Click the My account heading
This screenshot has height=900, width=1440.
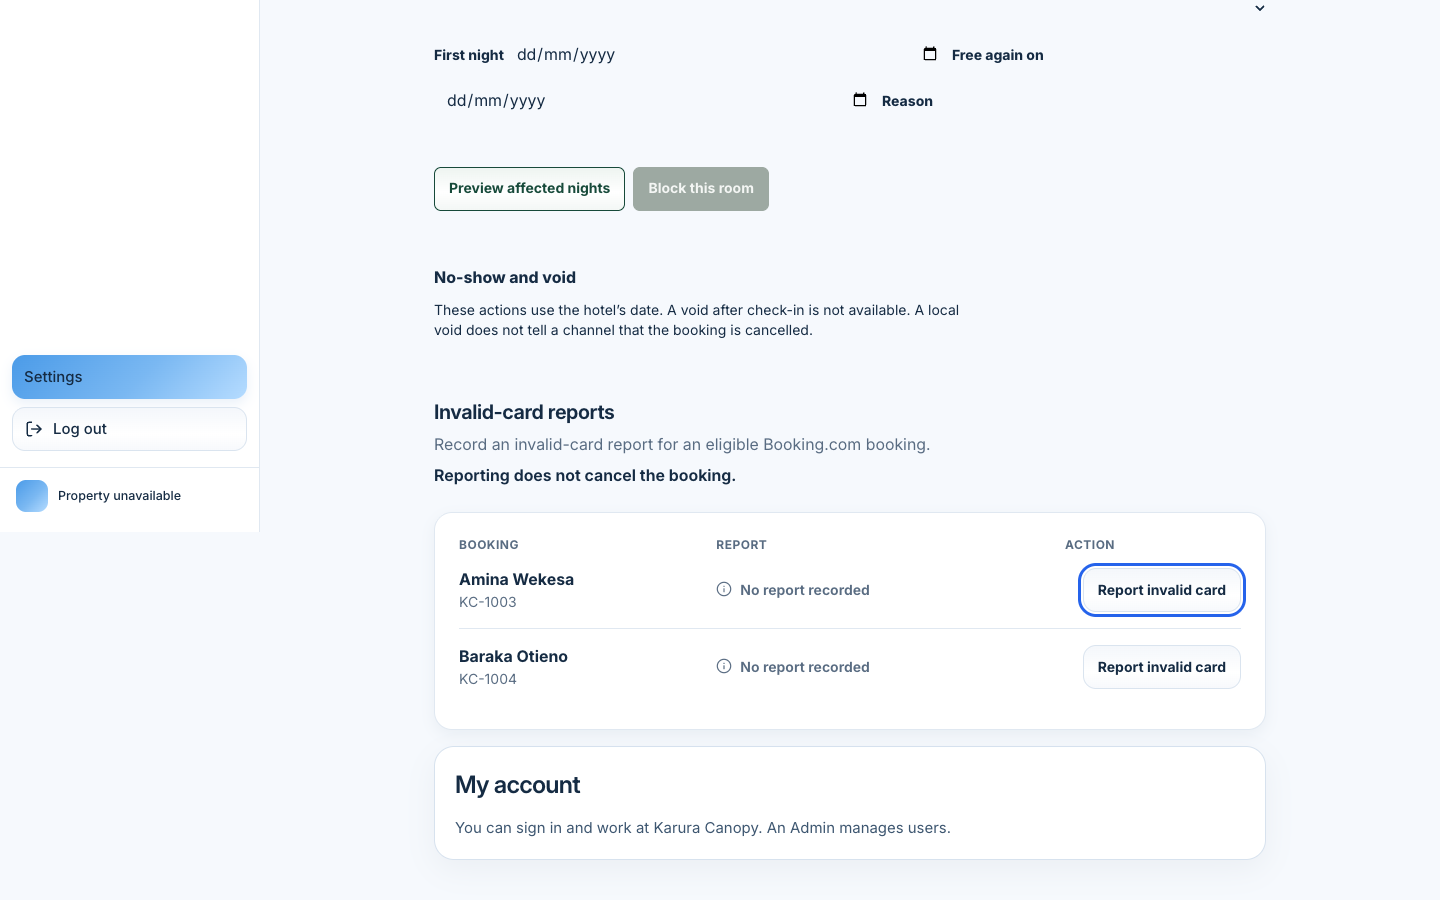click(x=518, y=785)
